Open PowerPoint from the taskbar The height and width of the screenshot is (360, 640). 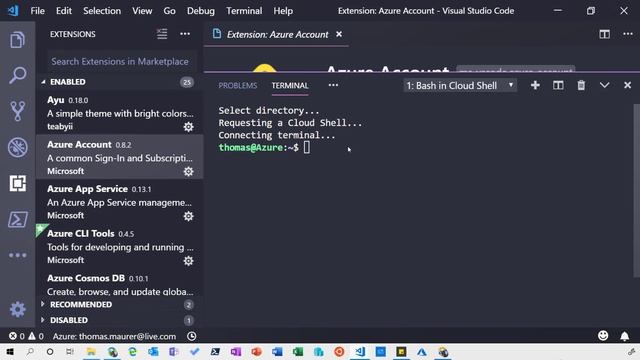pos(256,352)
